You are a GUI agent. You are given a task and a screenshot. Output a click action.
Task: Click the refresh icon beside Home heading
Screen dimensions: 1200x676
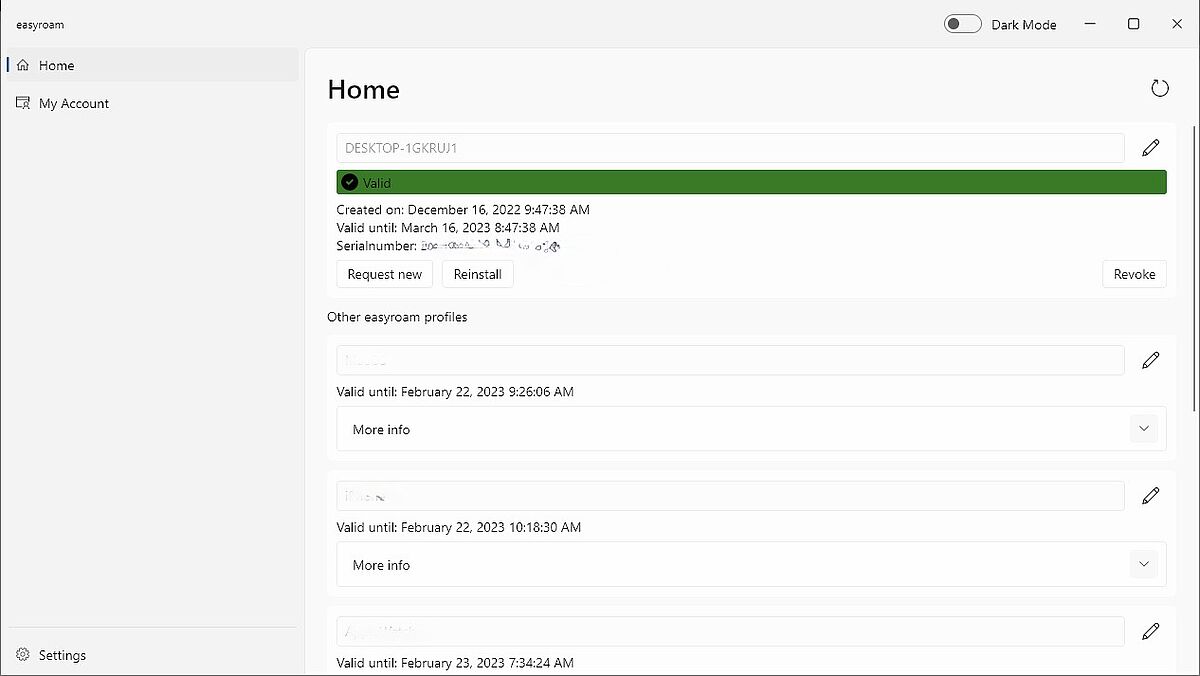tap(1159, 89)
